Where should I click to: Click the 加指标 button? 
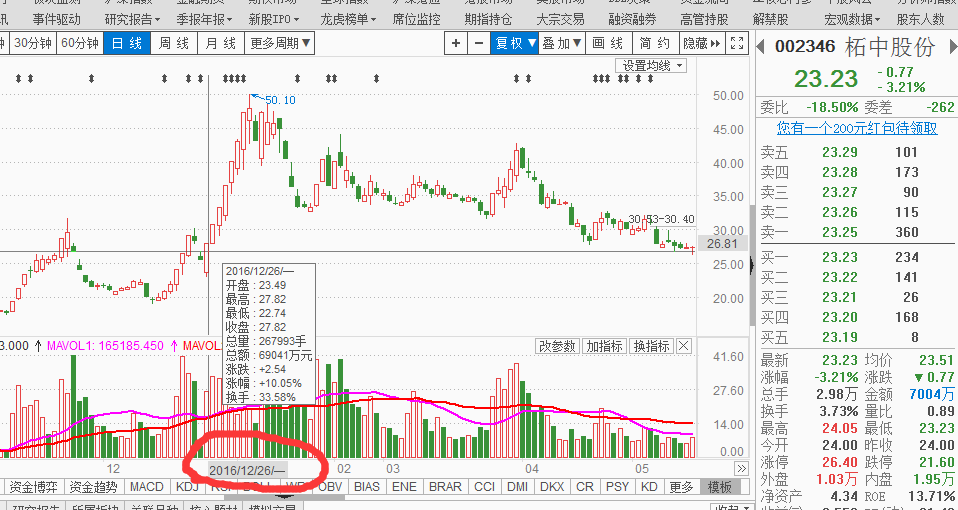point(604,346)
